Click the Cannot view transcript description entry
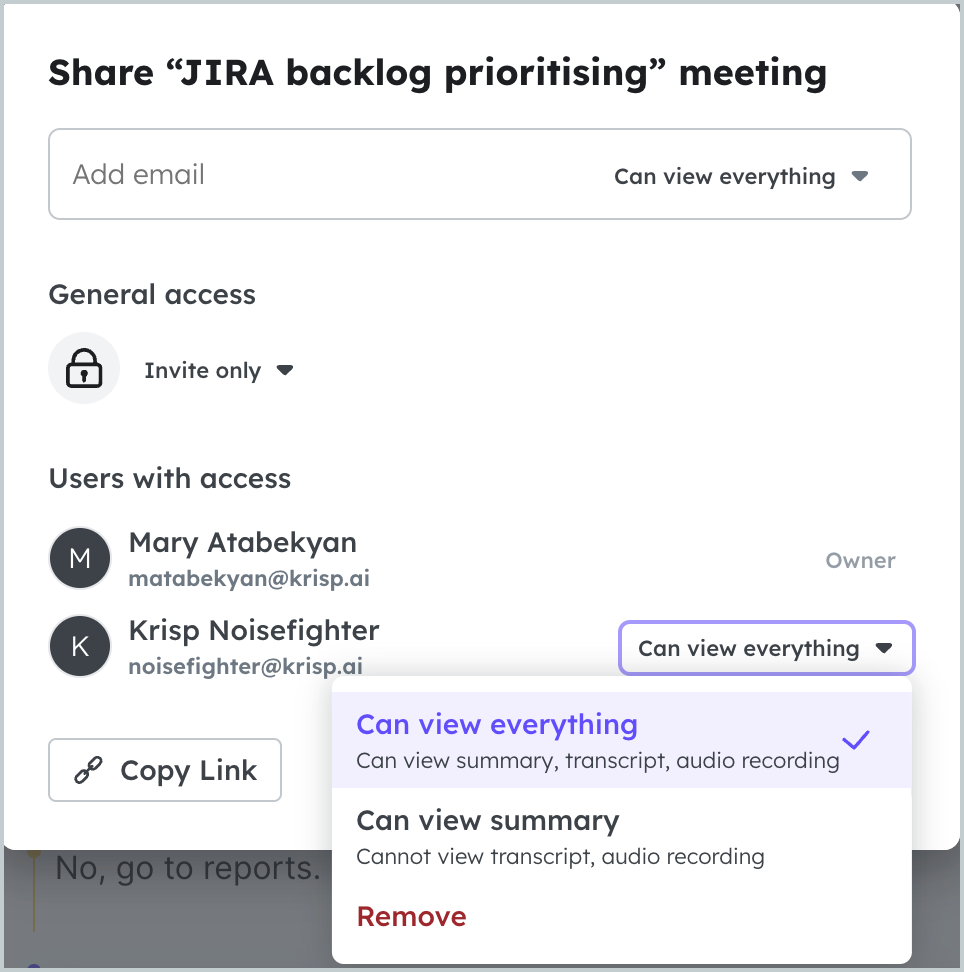The height and width of the screenshot is (972, 964). click(x=560, y=856)
